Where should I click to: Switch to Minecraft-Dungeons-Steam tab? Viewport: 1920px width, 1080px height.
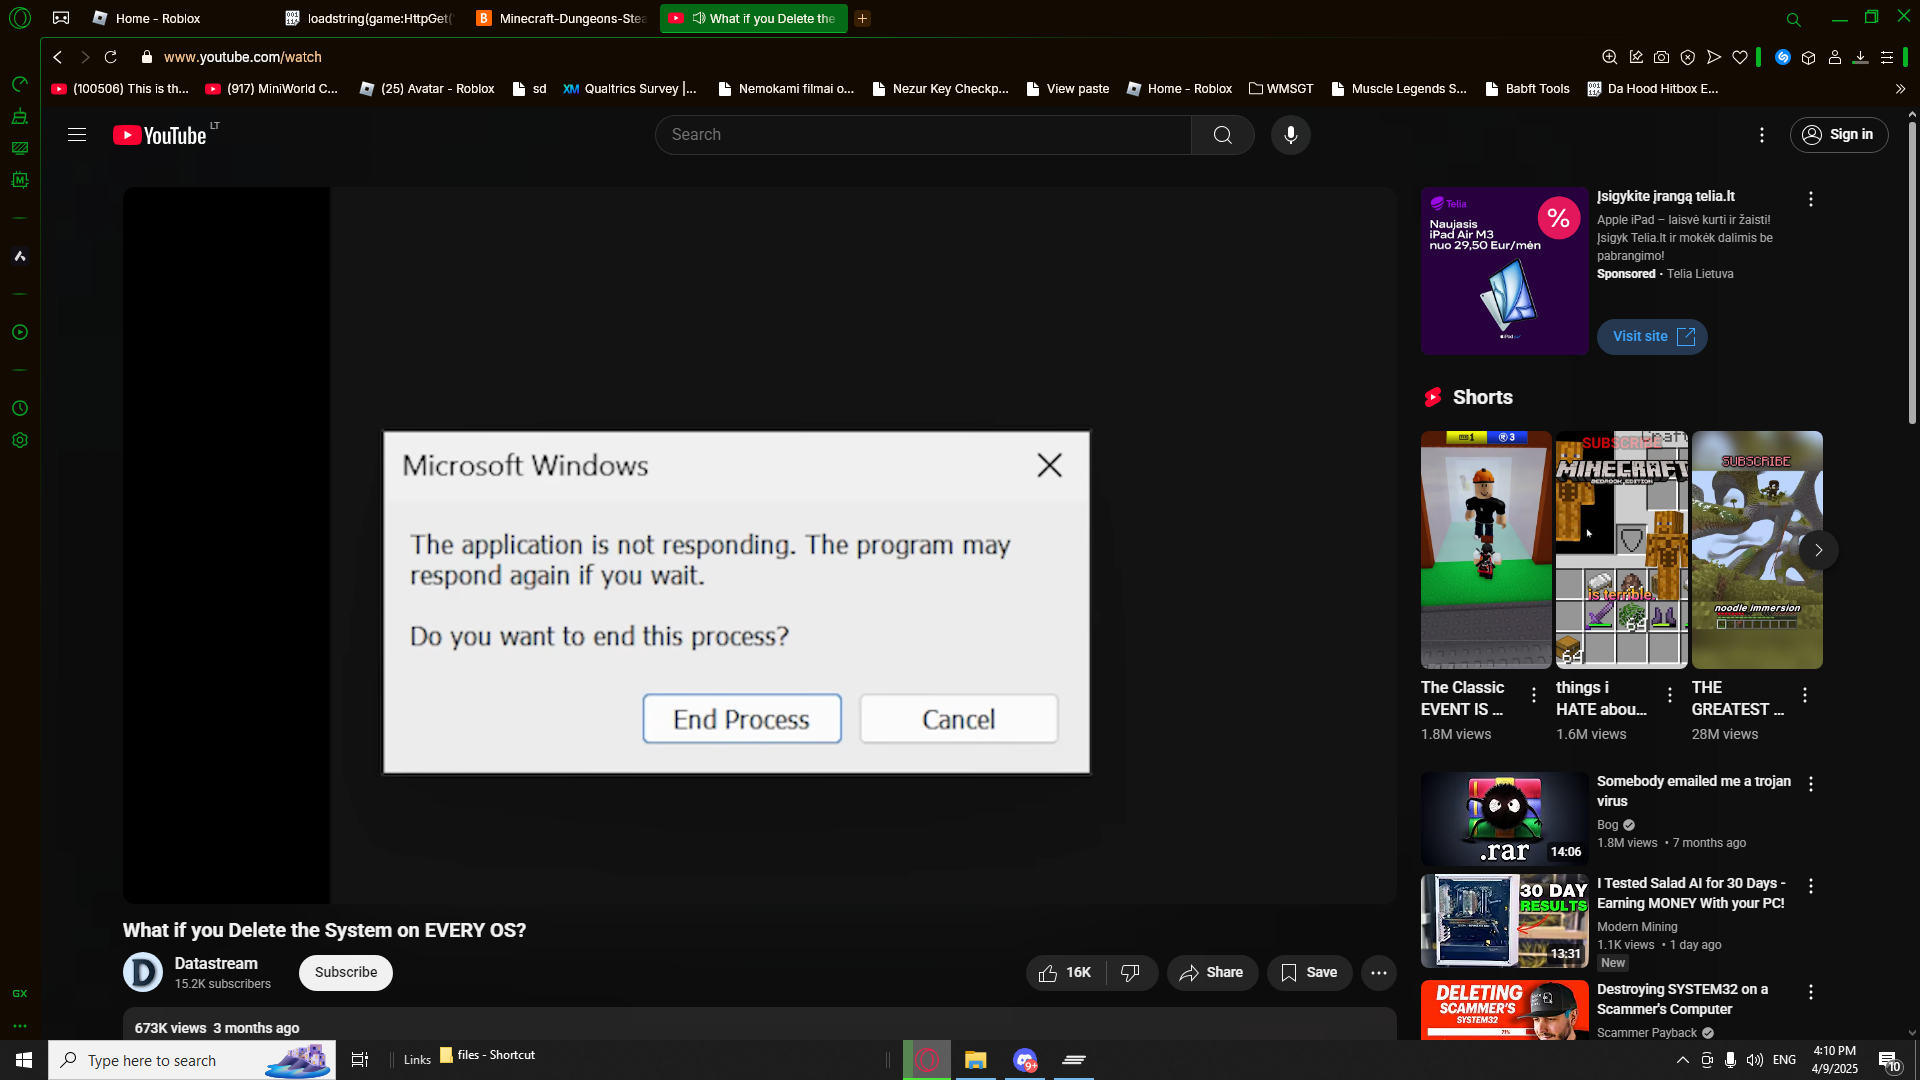(x=563, y=18)
